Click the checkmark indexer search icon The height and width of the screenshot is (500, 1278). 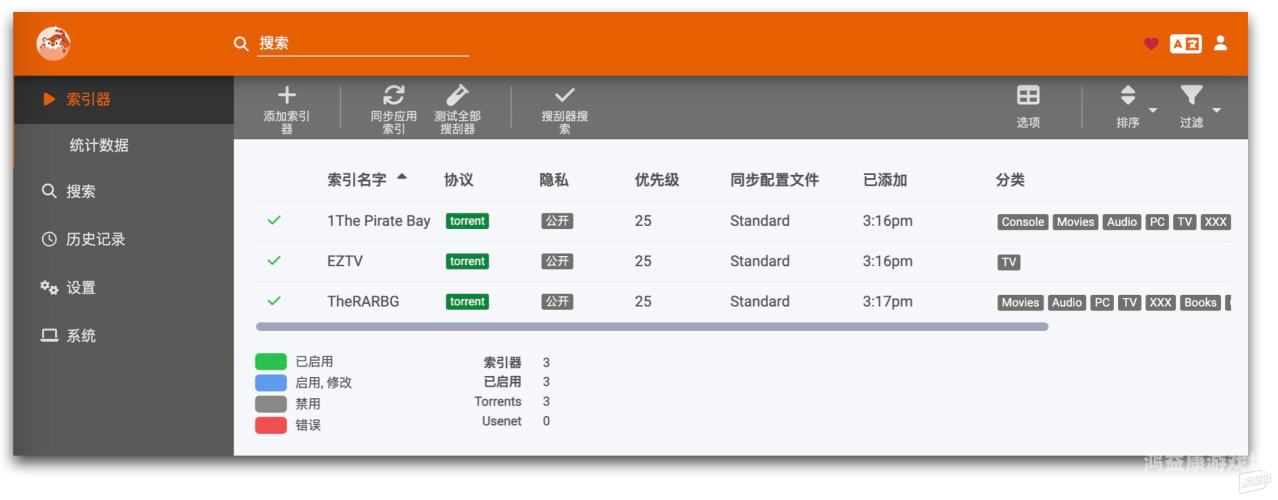coord(565,96)
